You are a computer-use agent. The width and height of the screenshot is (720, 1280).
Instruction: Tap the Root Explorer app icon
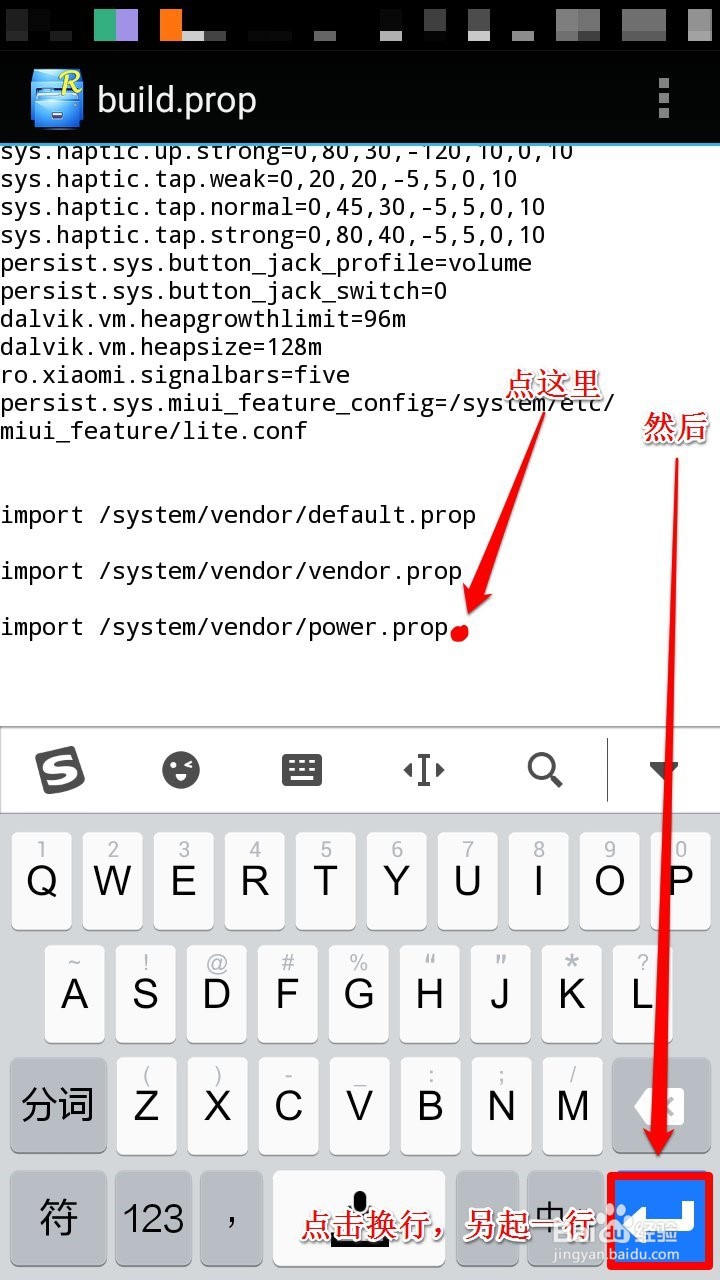(57, 98)
